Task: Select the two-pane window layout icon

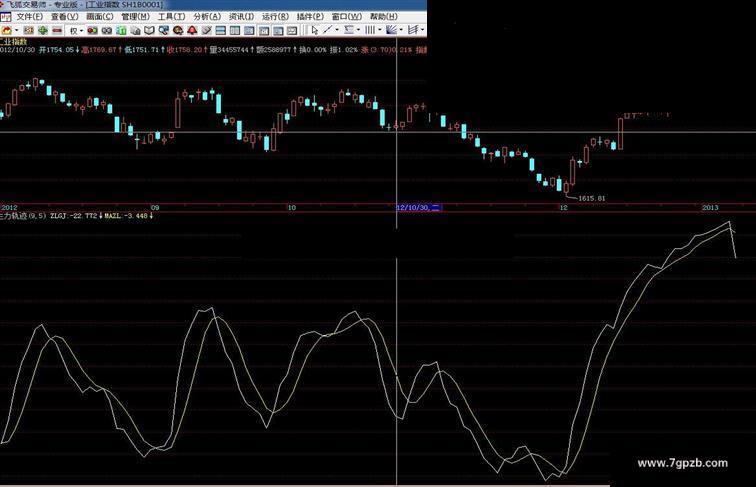Action: pyautogui.click(x=235, y=30)
